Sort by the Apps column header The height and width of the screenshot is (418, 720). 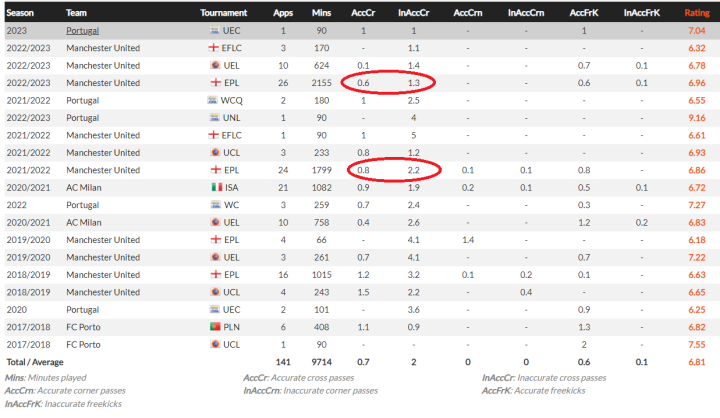(283, 13)
